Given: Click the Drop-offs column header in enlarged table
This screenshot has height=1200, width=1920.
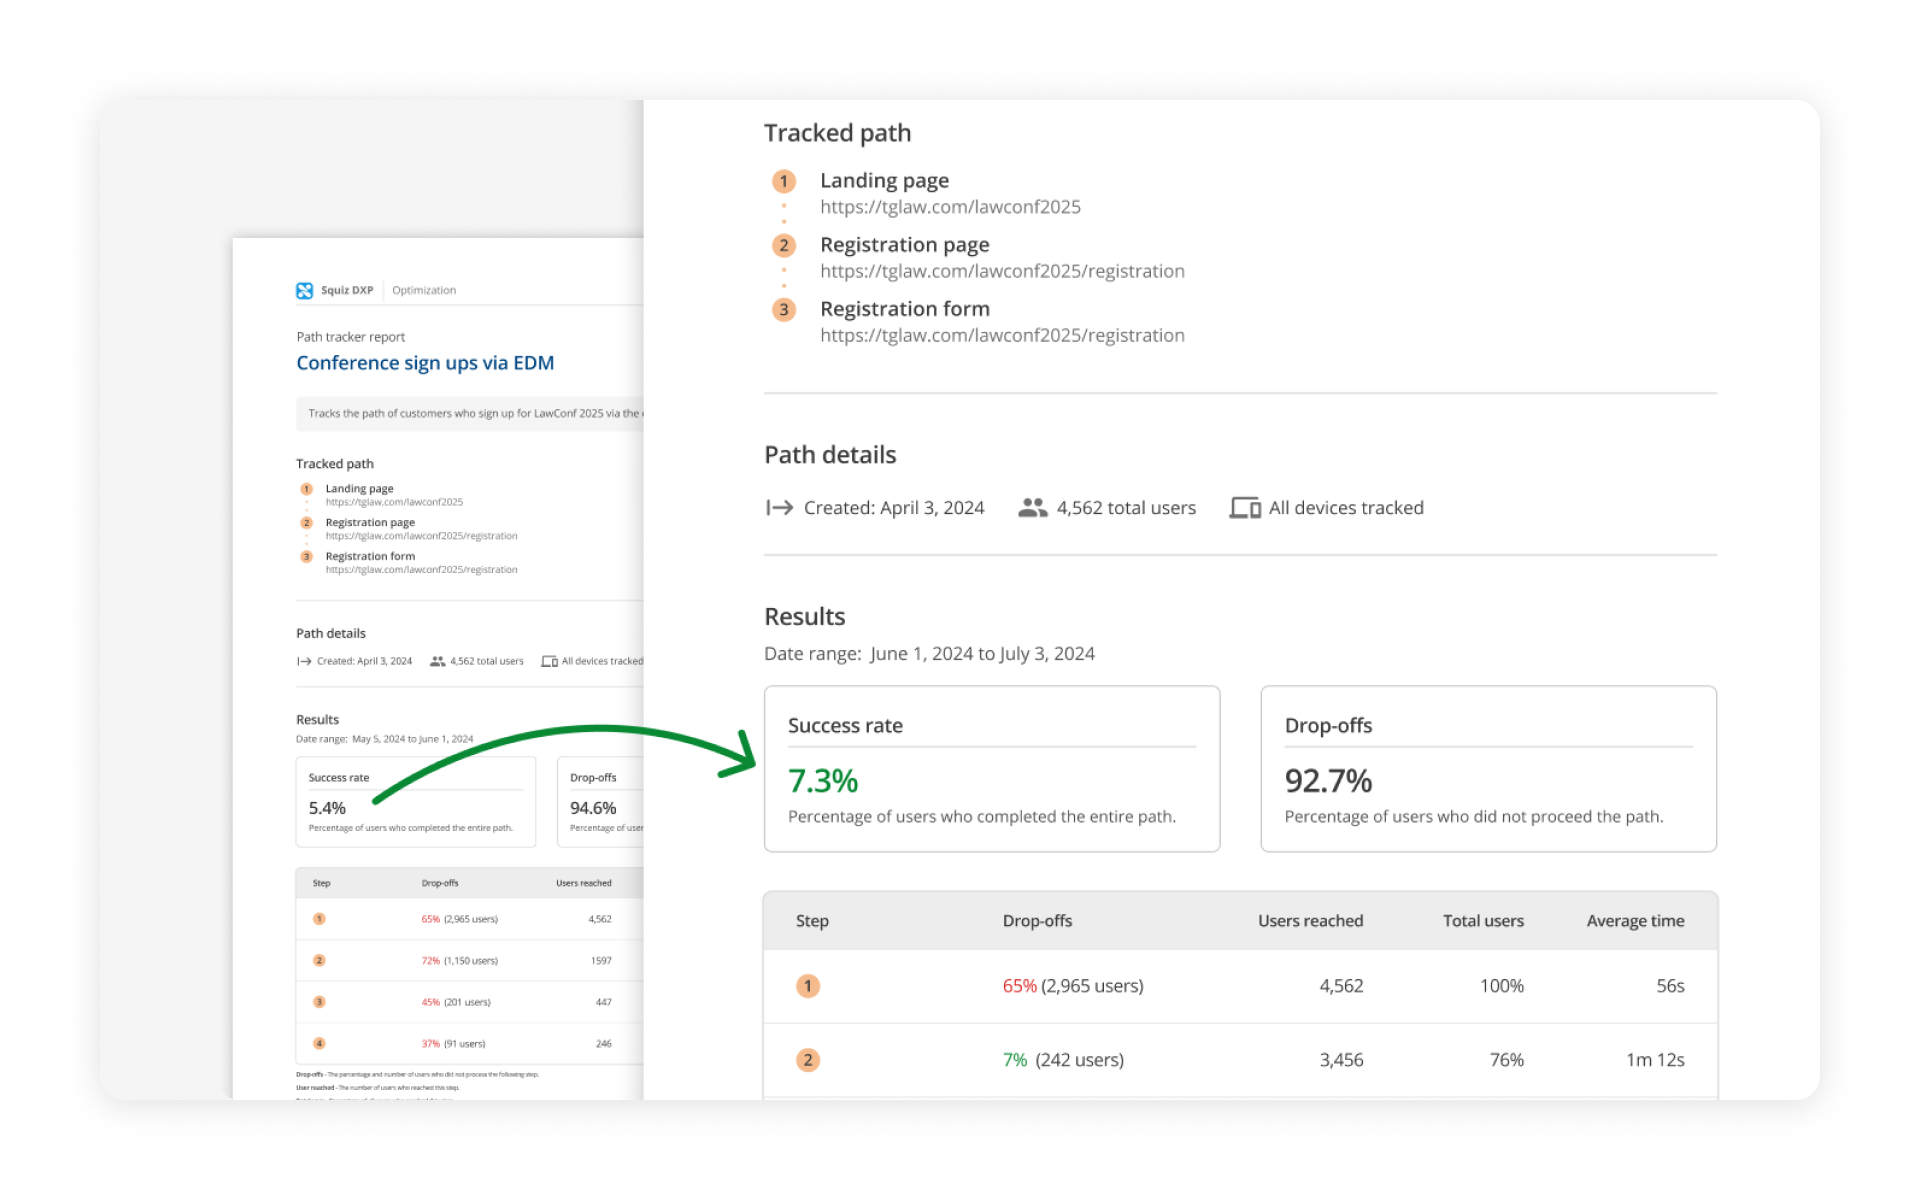Looking at the screenshot, I should 1037,921.
